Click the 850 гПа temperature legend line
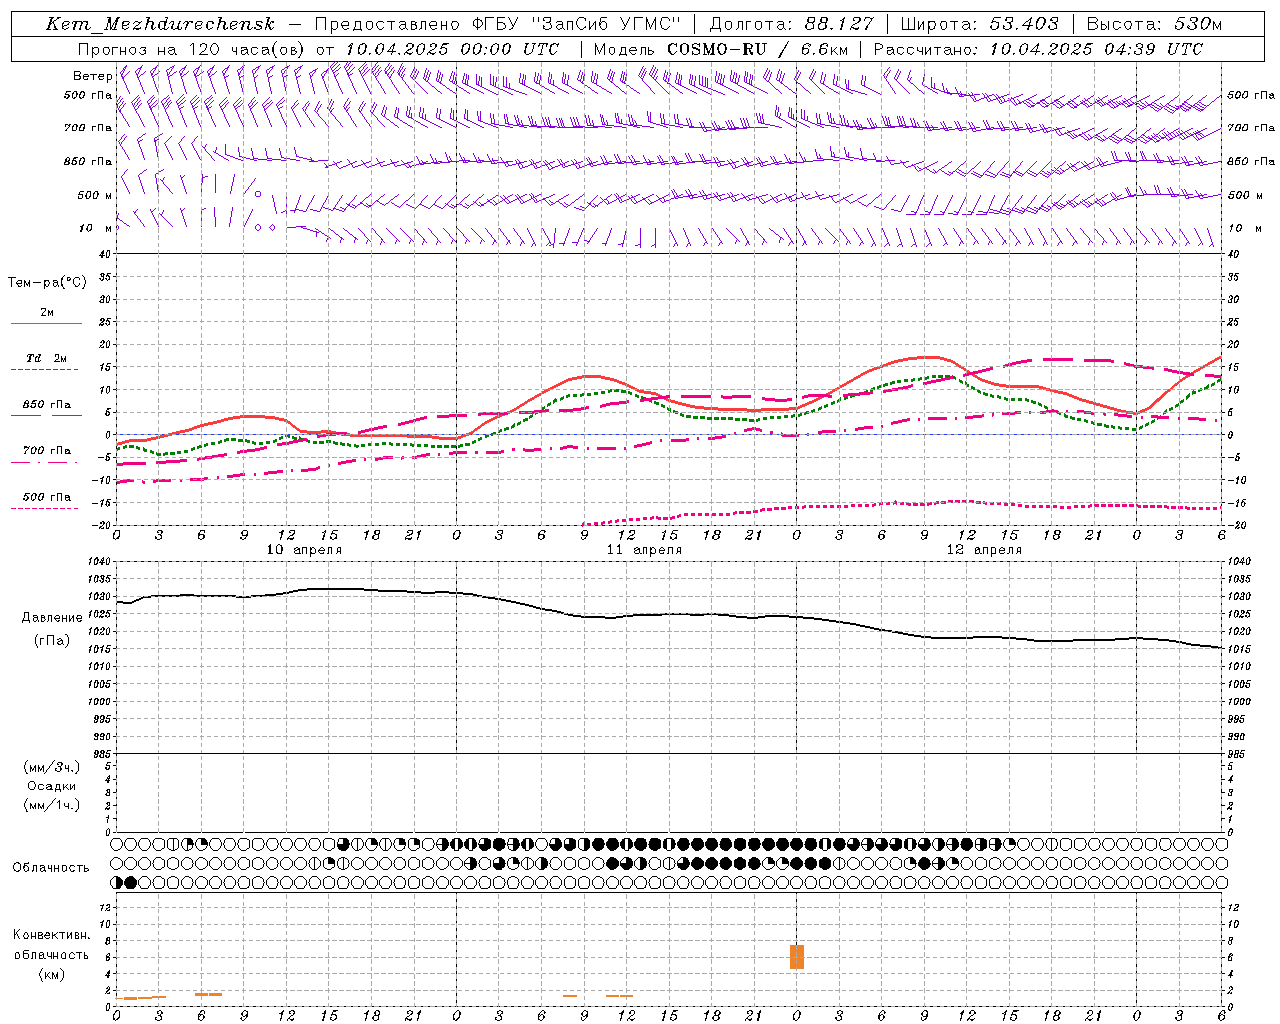This screenshot has height=1024, width=1280. [x=45, y=415]
